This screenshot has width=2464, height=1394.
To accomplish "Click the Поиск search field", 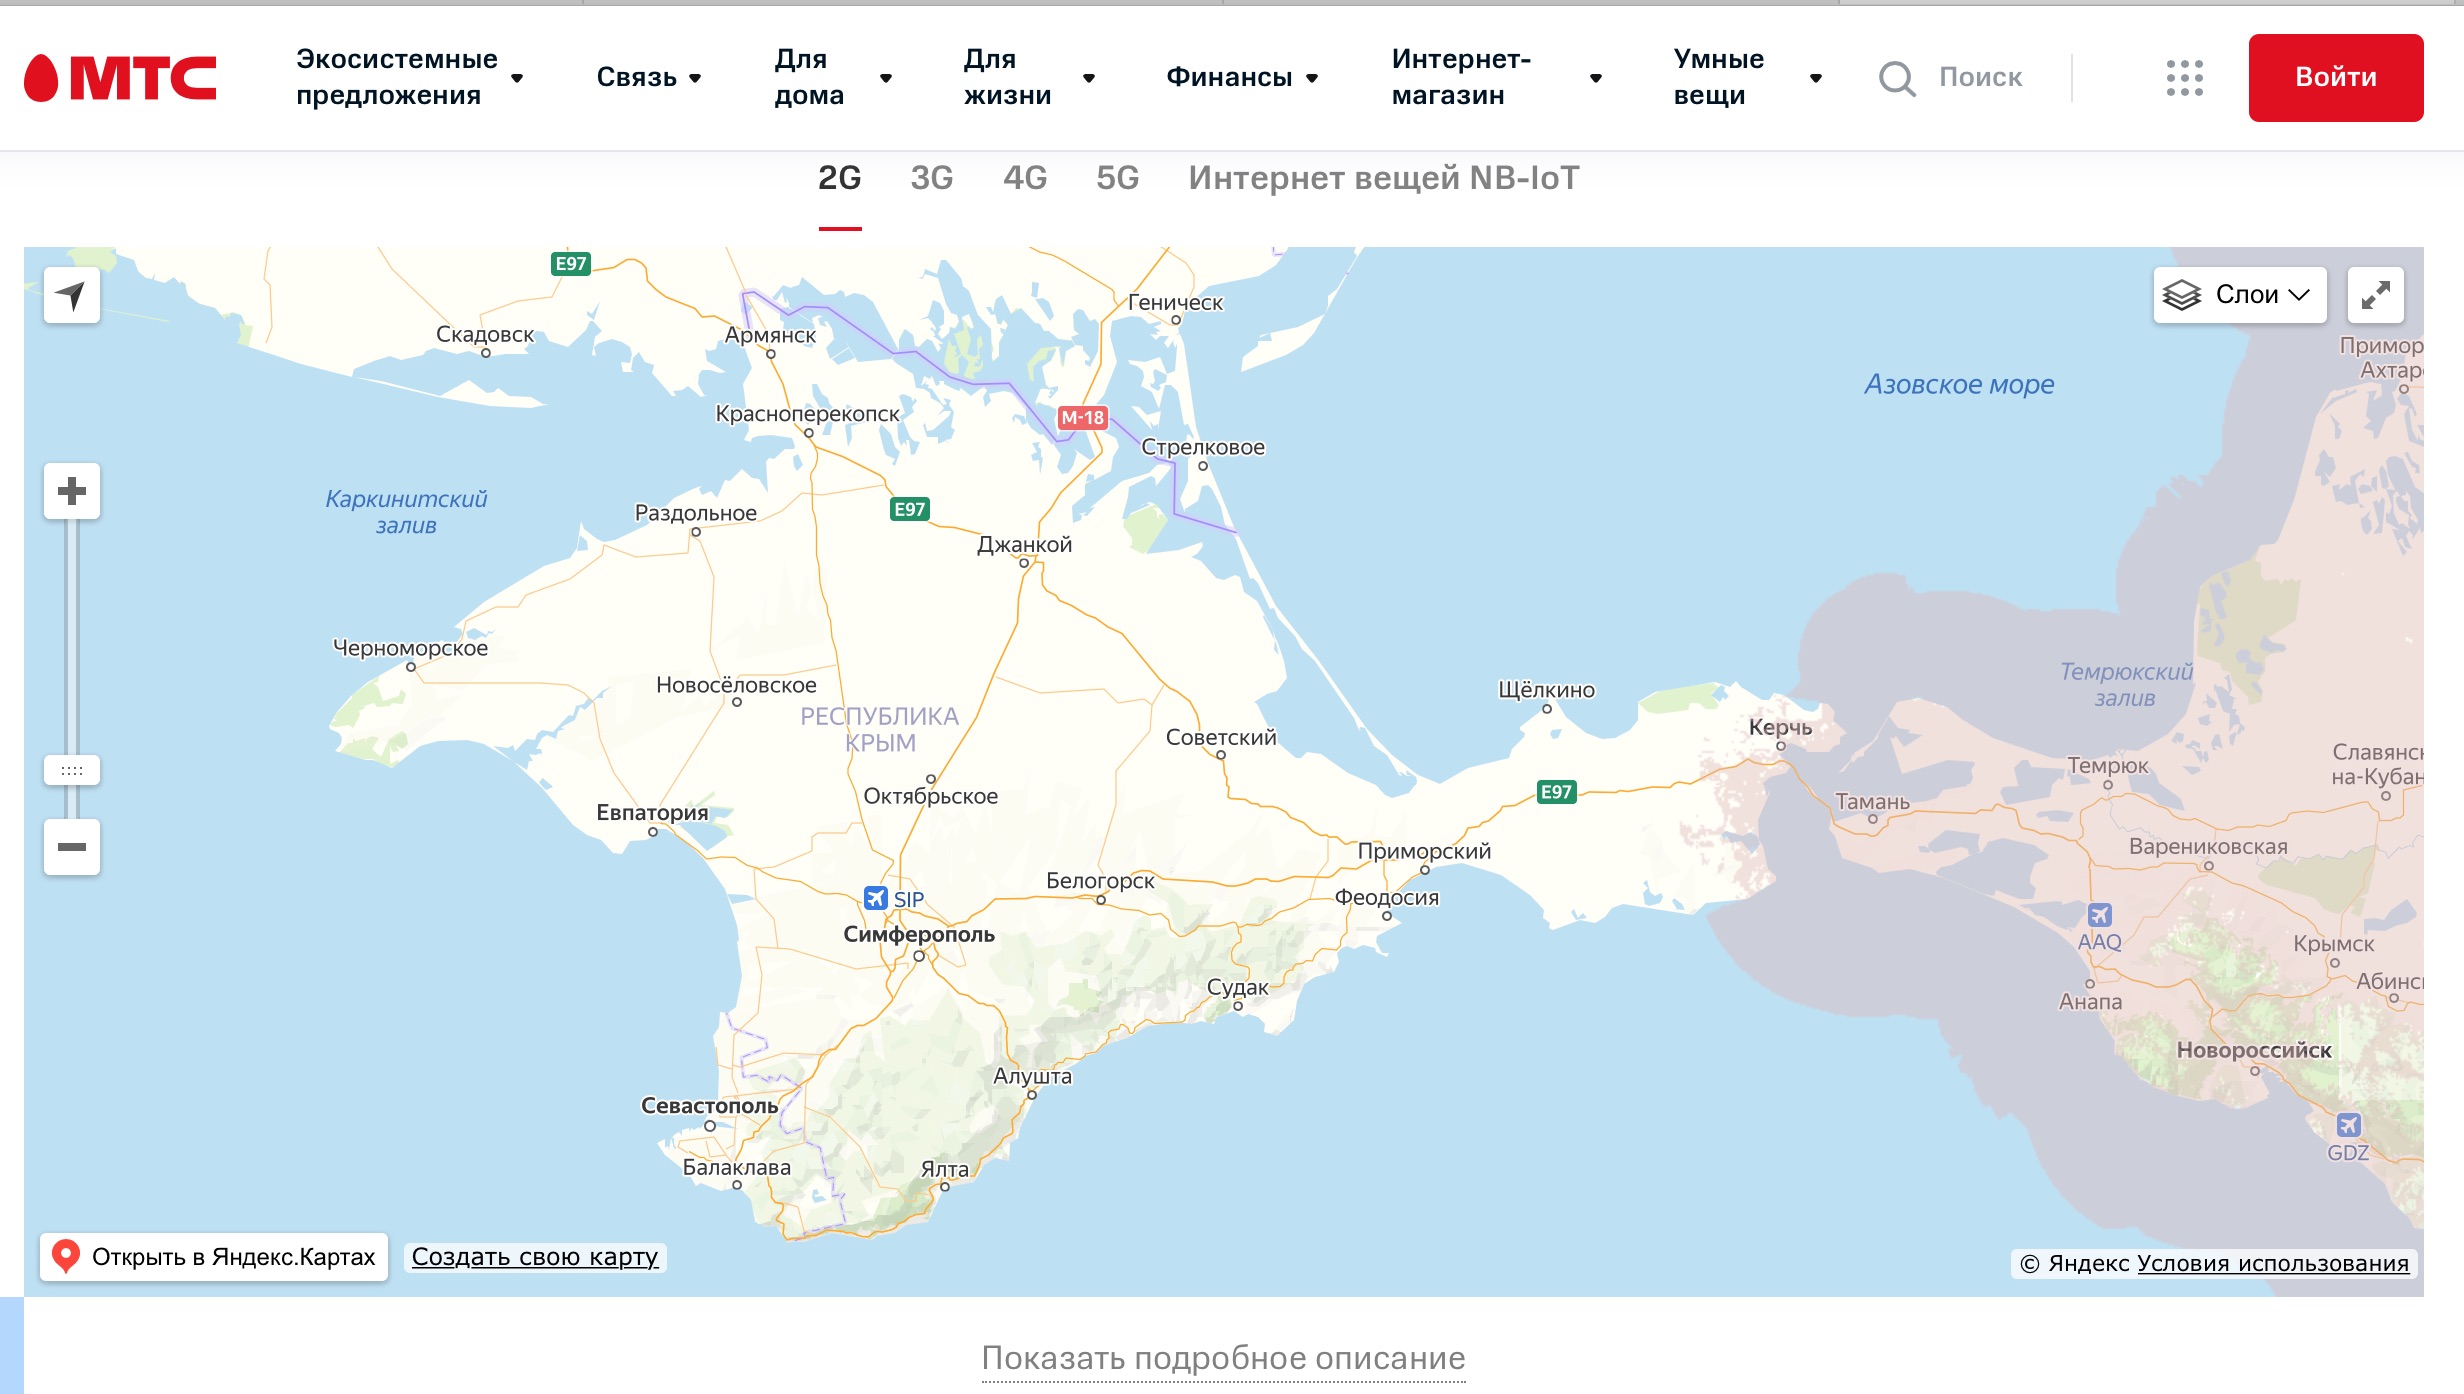I will click(x=1980, y=77).
